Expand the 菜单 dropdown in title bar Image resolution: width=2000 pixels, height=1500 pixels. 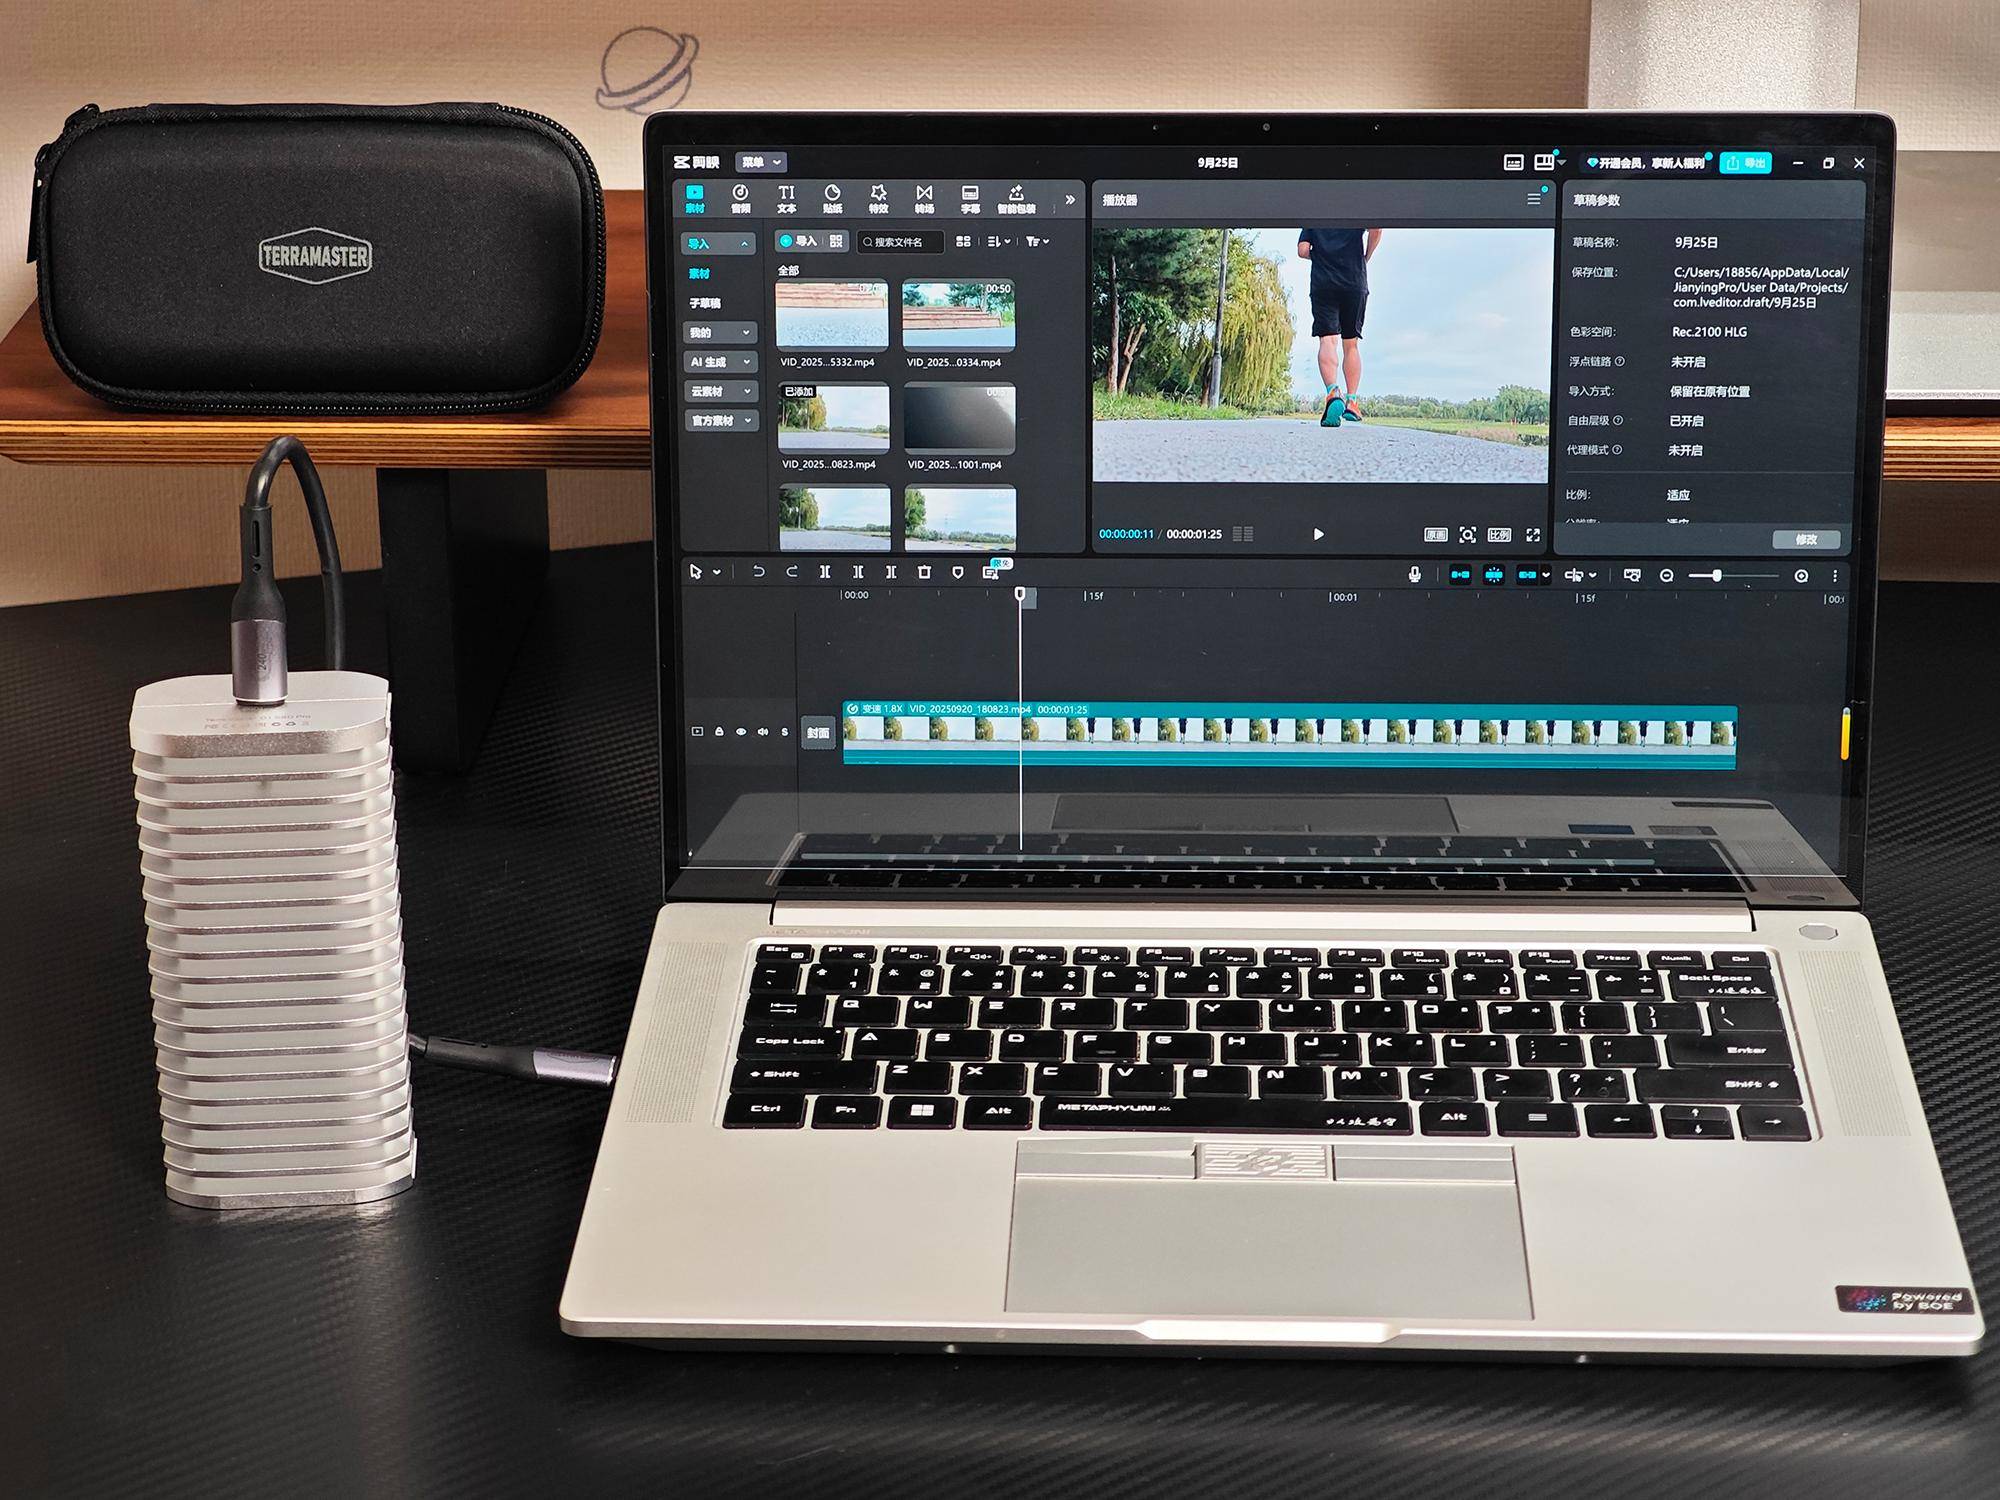pyautogui.click(x=761, y=162)
